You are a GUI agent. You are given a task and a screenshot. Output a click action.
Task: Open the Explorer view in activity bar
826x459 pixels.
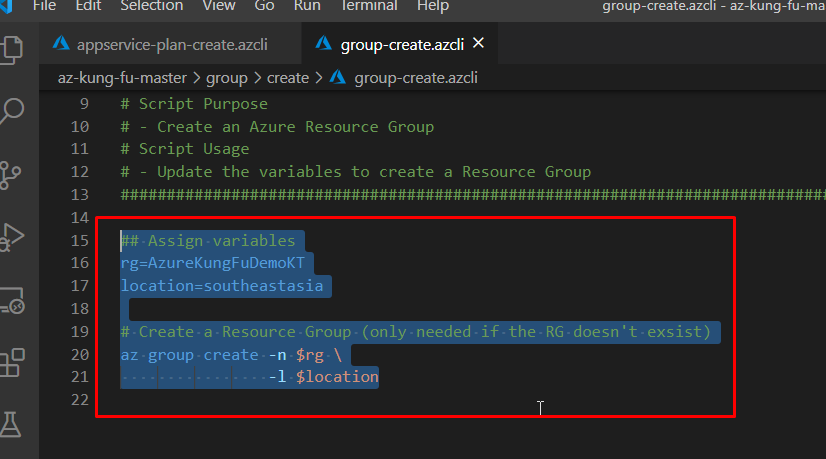click(12, 48)
